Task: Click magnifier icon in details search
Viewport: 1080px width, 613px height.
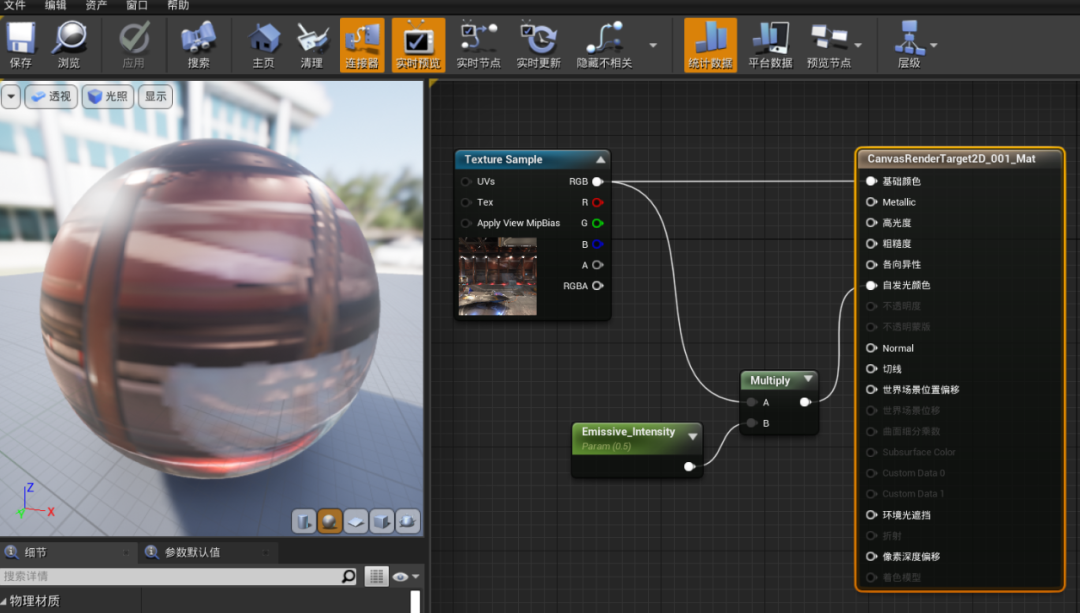Action: click(349, 576)
